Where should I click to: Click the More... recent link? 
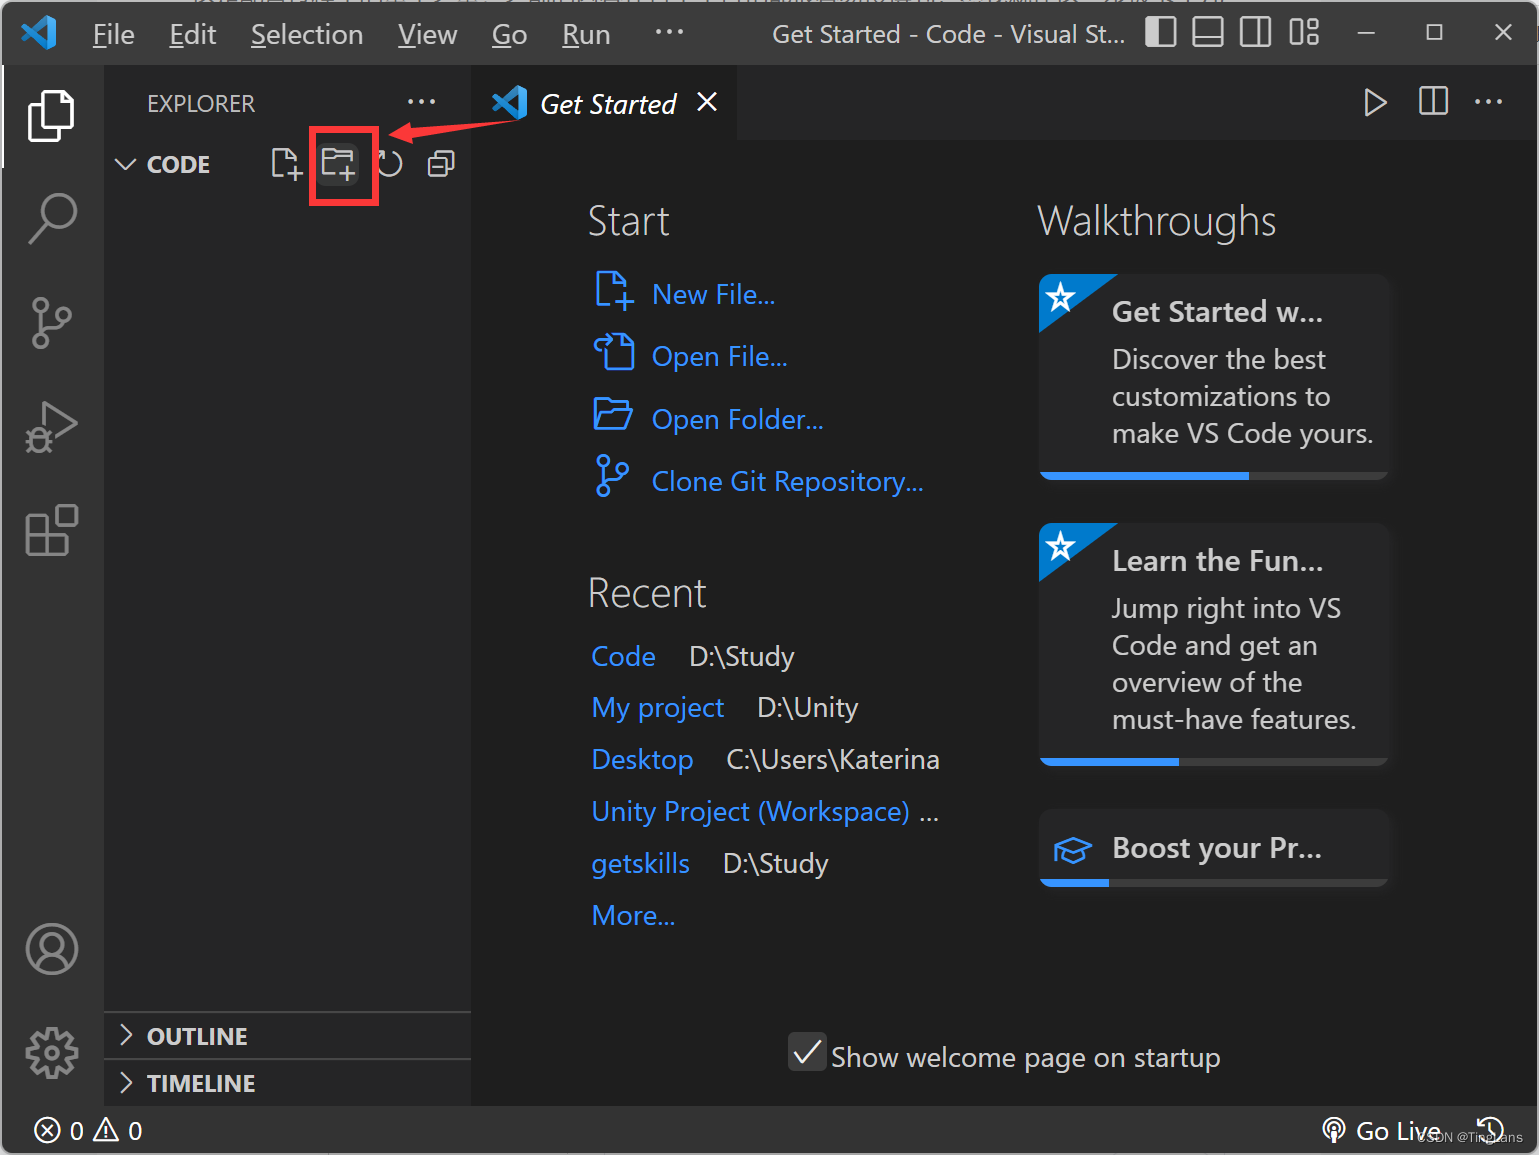[634, 916]
